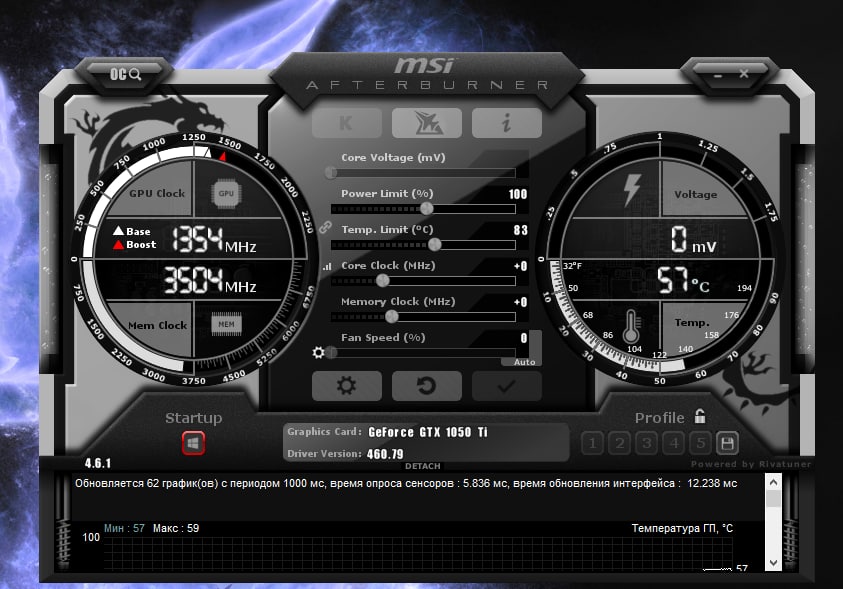Apply settings with the checkmark button
Image resolution: width=843 pixels, height=589 pixels.
point(506,386)
